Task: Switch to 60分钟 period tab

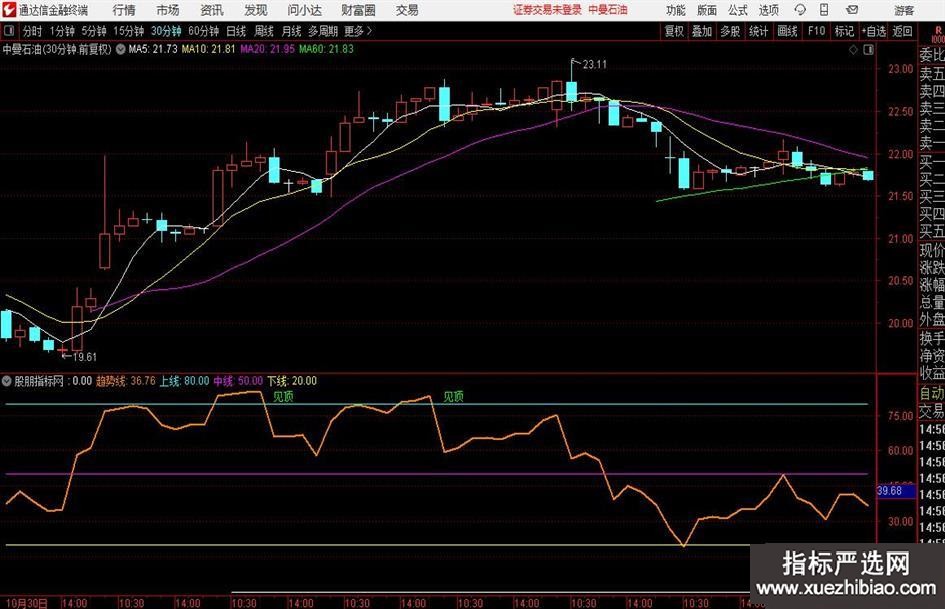Action: [204, 31]
